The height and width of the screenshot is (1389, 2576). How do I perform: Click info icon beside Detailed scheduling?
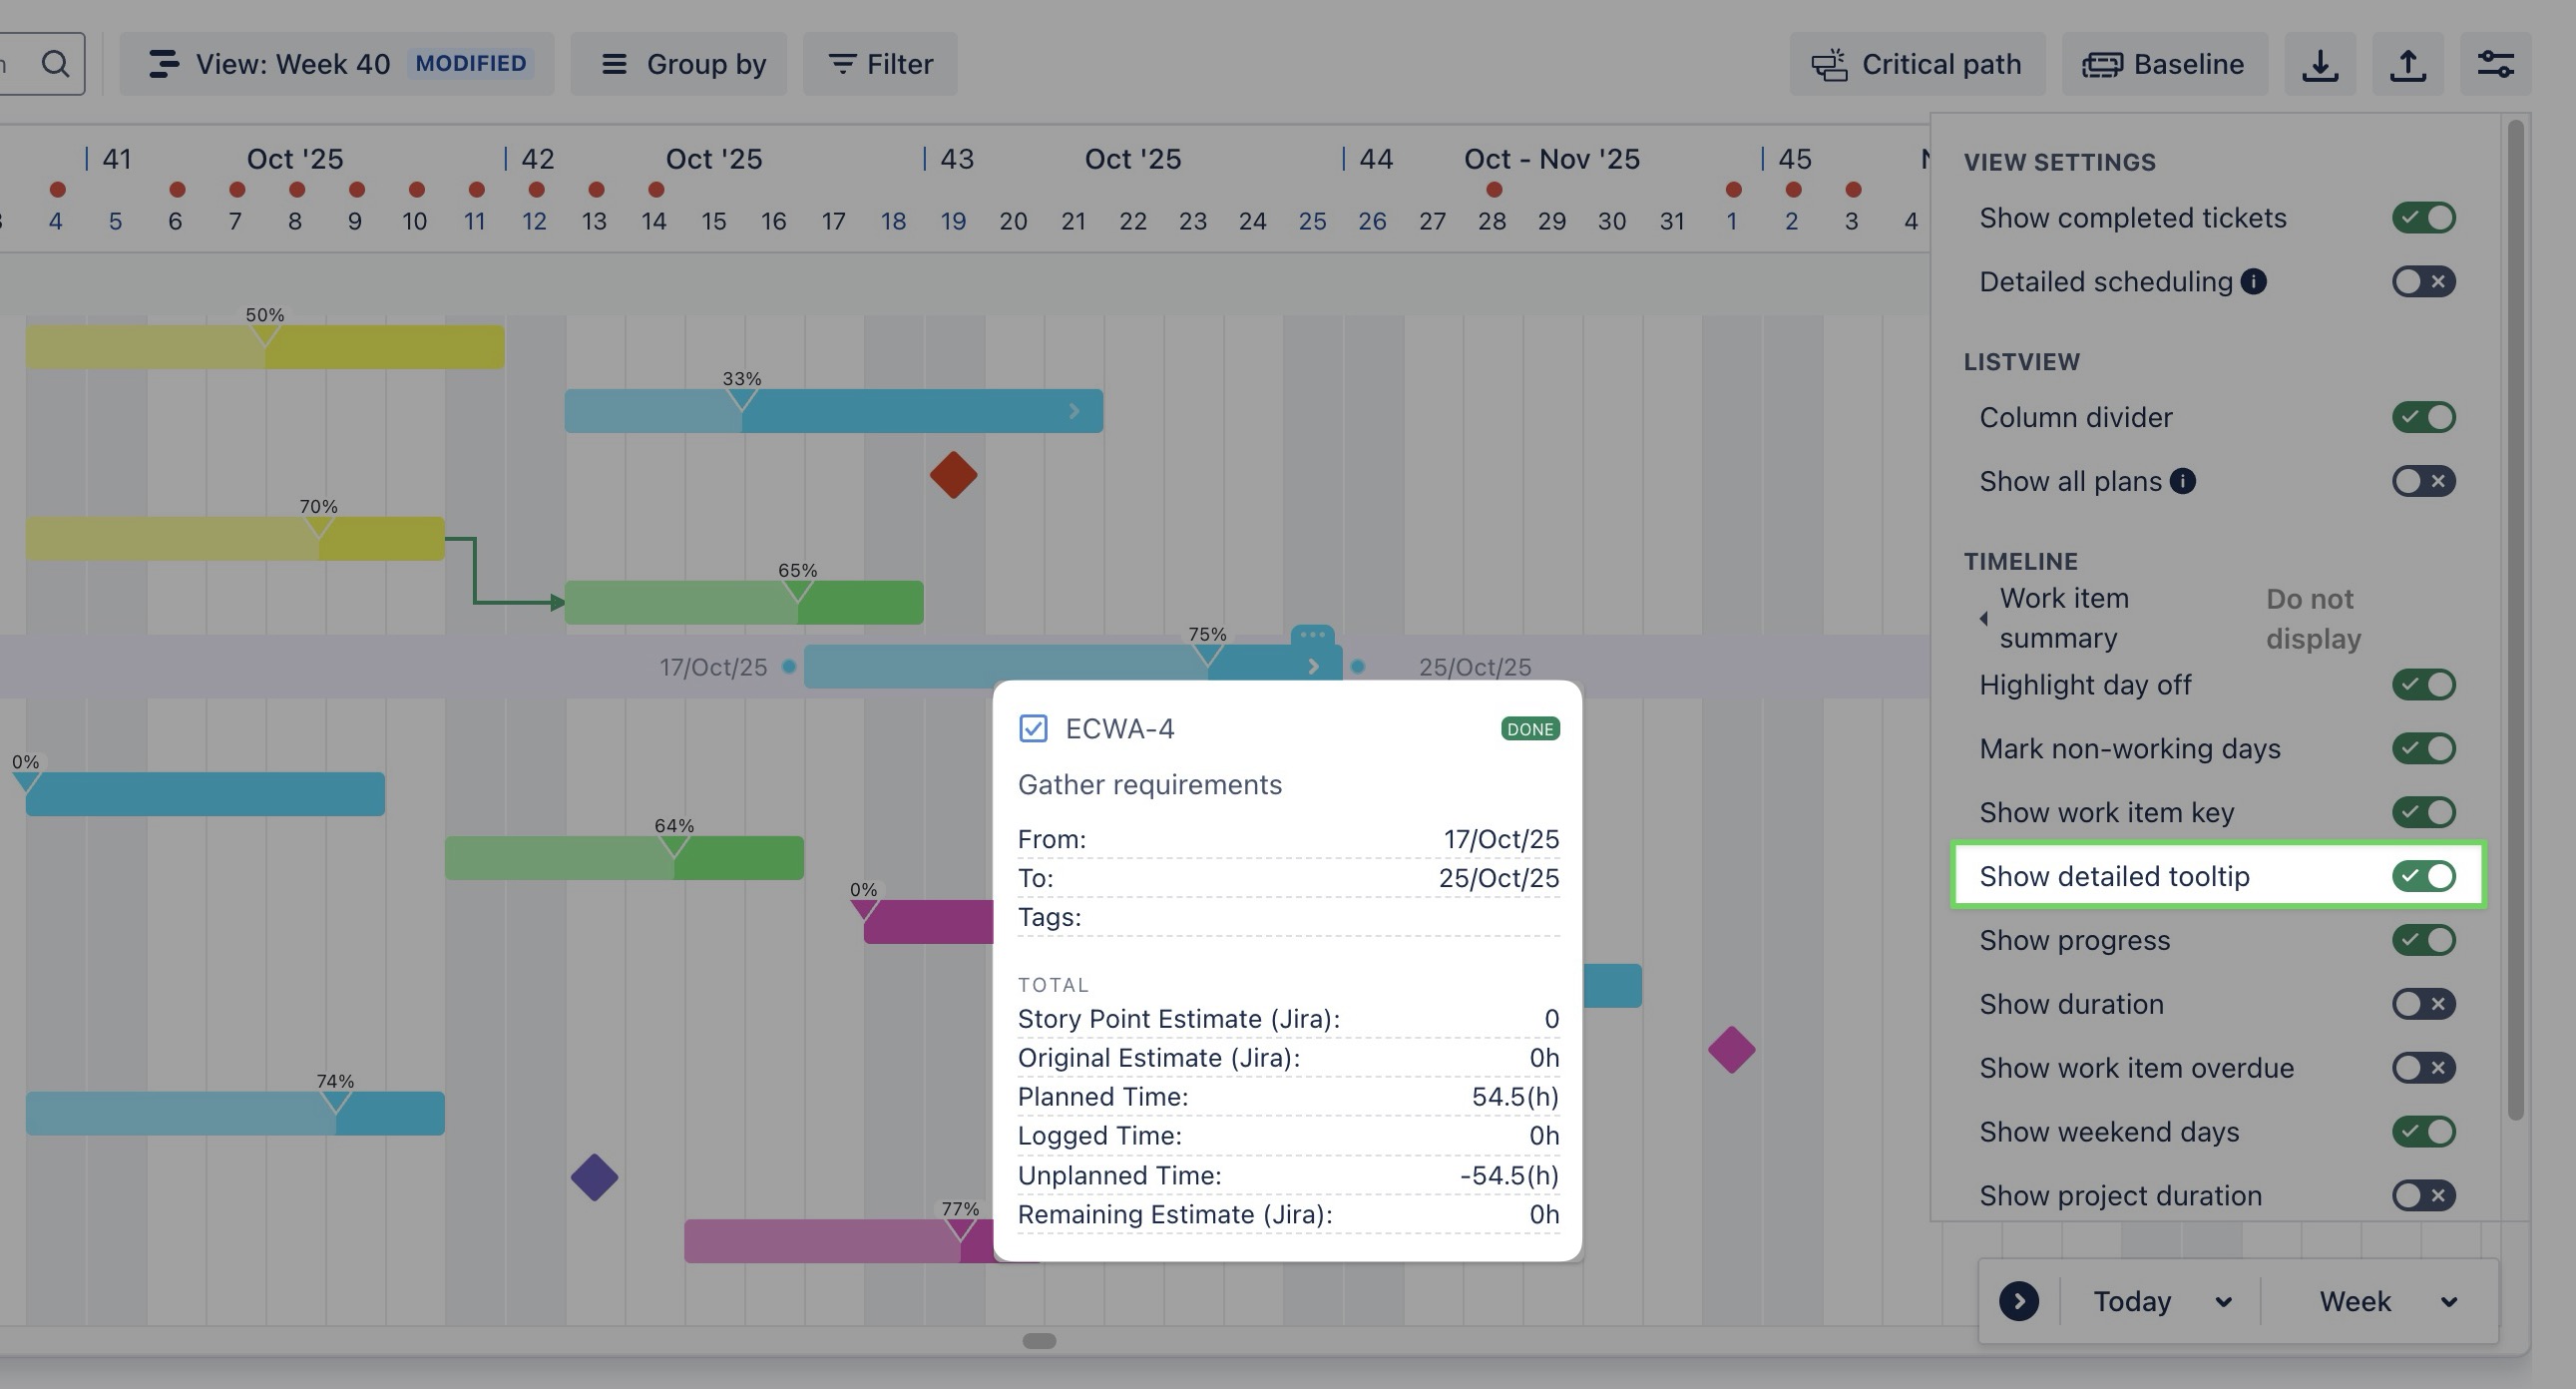point(2253,282)
